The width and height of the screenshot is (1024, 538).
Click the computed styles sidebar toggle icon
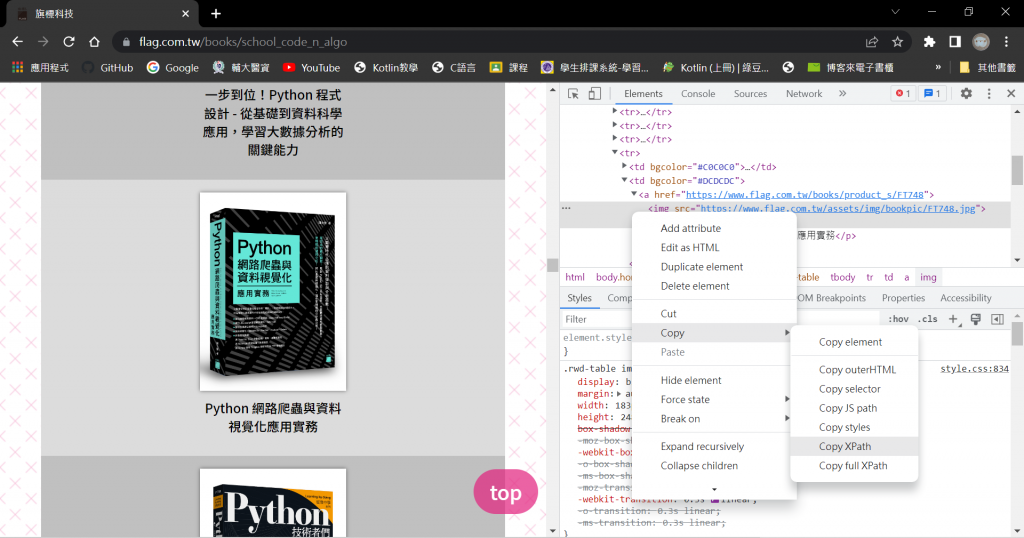tap(997, 319)
